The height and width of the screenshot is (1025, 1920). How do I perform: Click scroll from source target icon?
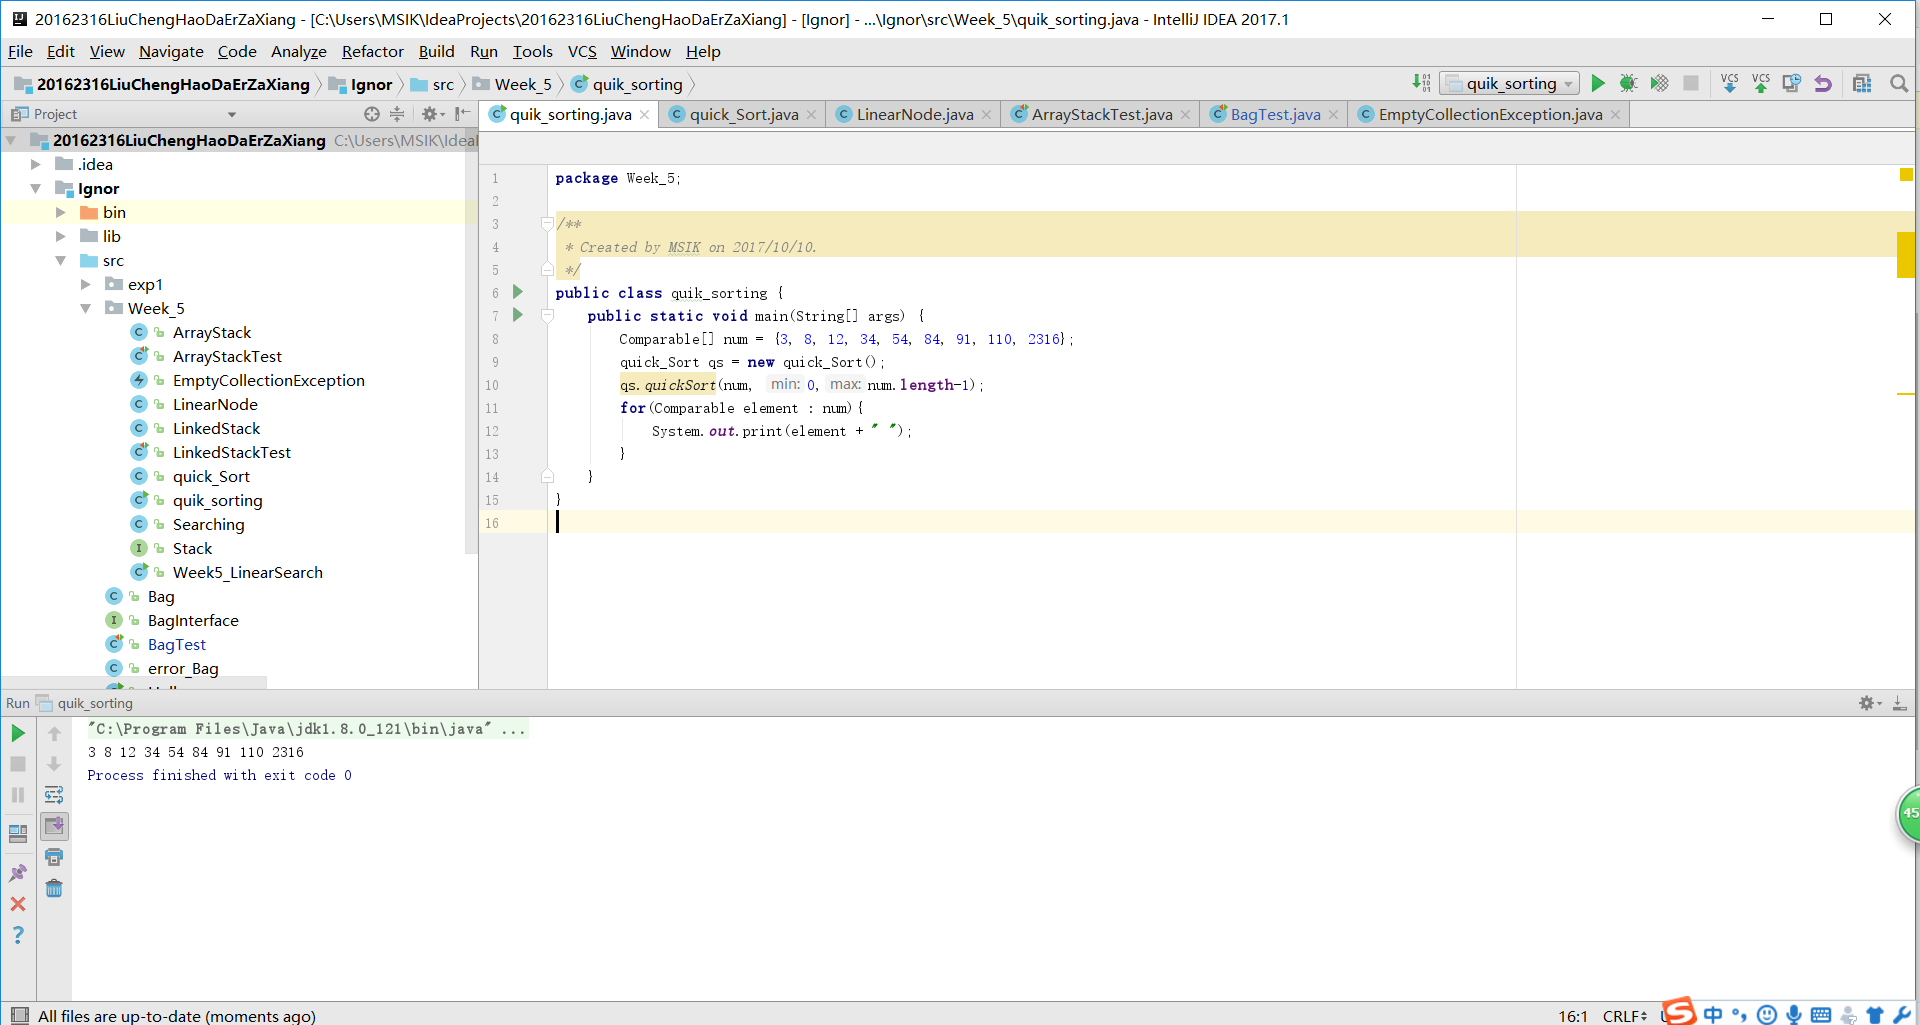[372, 114]
